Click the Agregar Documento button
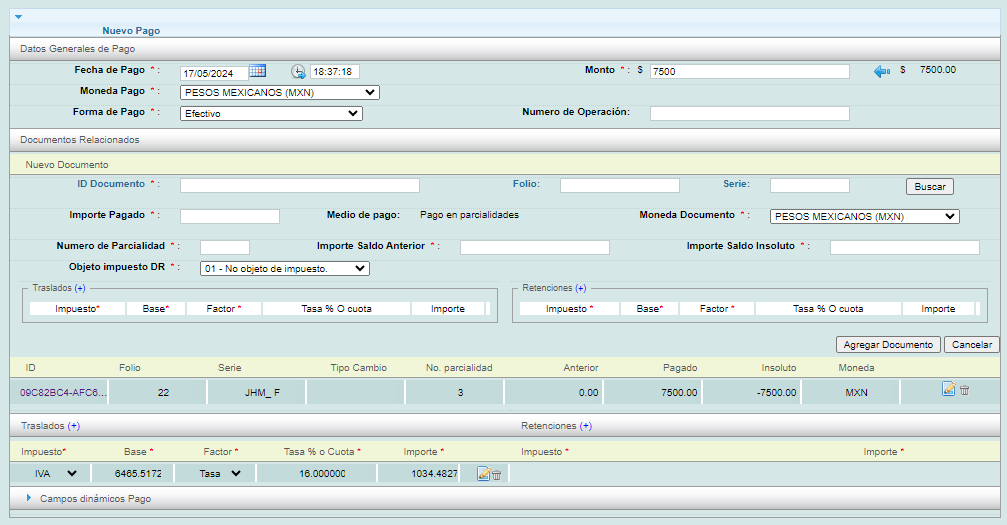The image size is (1007, 525). pos(888,344)
